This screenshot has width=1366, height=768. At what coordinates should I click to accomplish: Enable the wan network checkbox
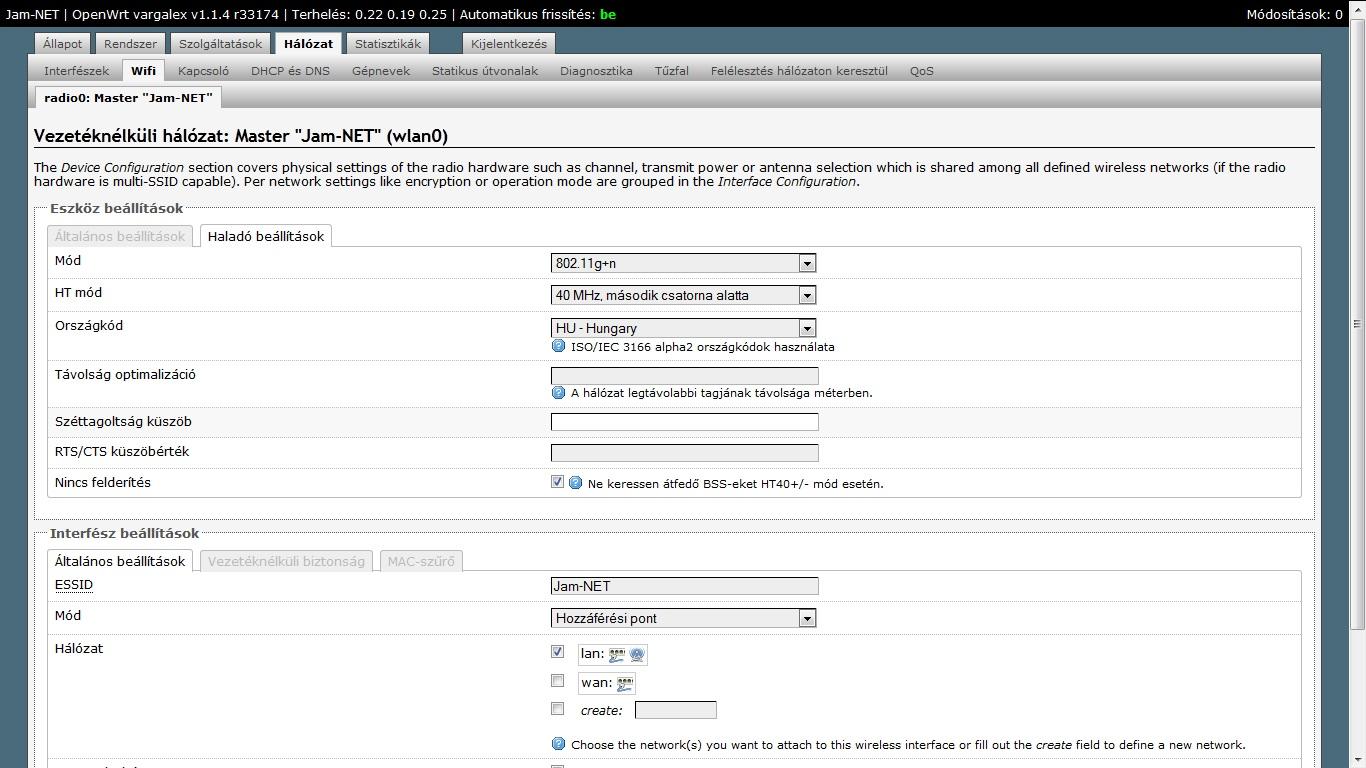(558, 680)
